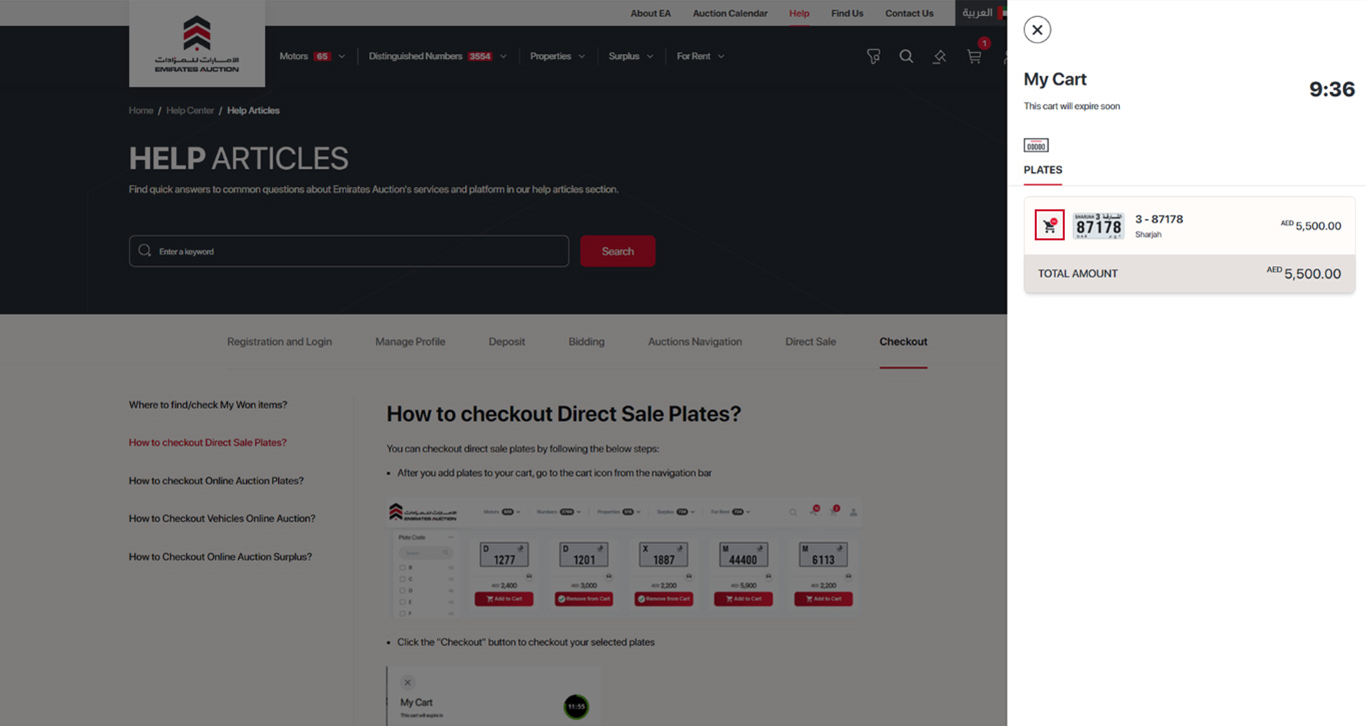Click the Emirates Auction logo
1366x726 pixels.
pos(197,44)
